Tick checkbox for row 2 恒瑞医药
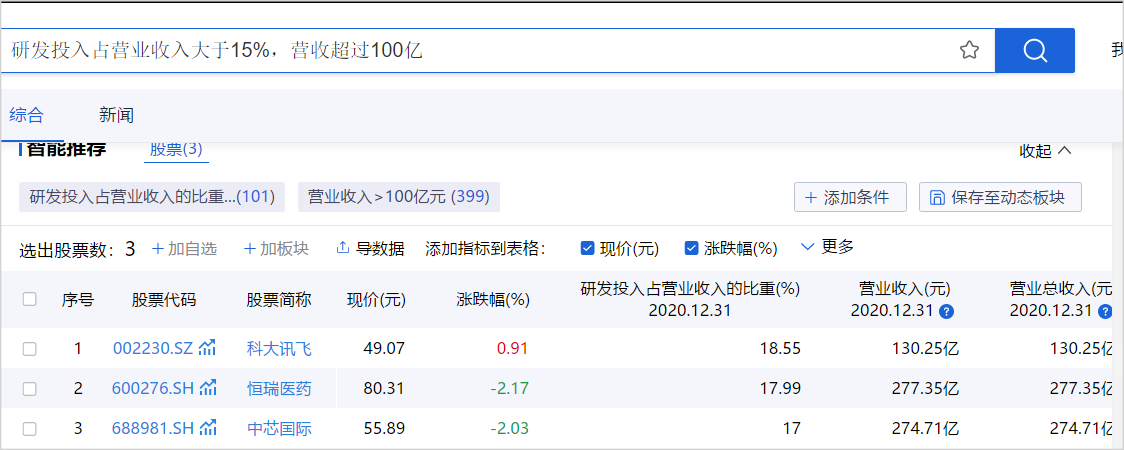The image size is (1124, 450). pos(29,389)
